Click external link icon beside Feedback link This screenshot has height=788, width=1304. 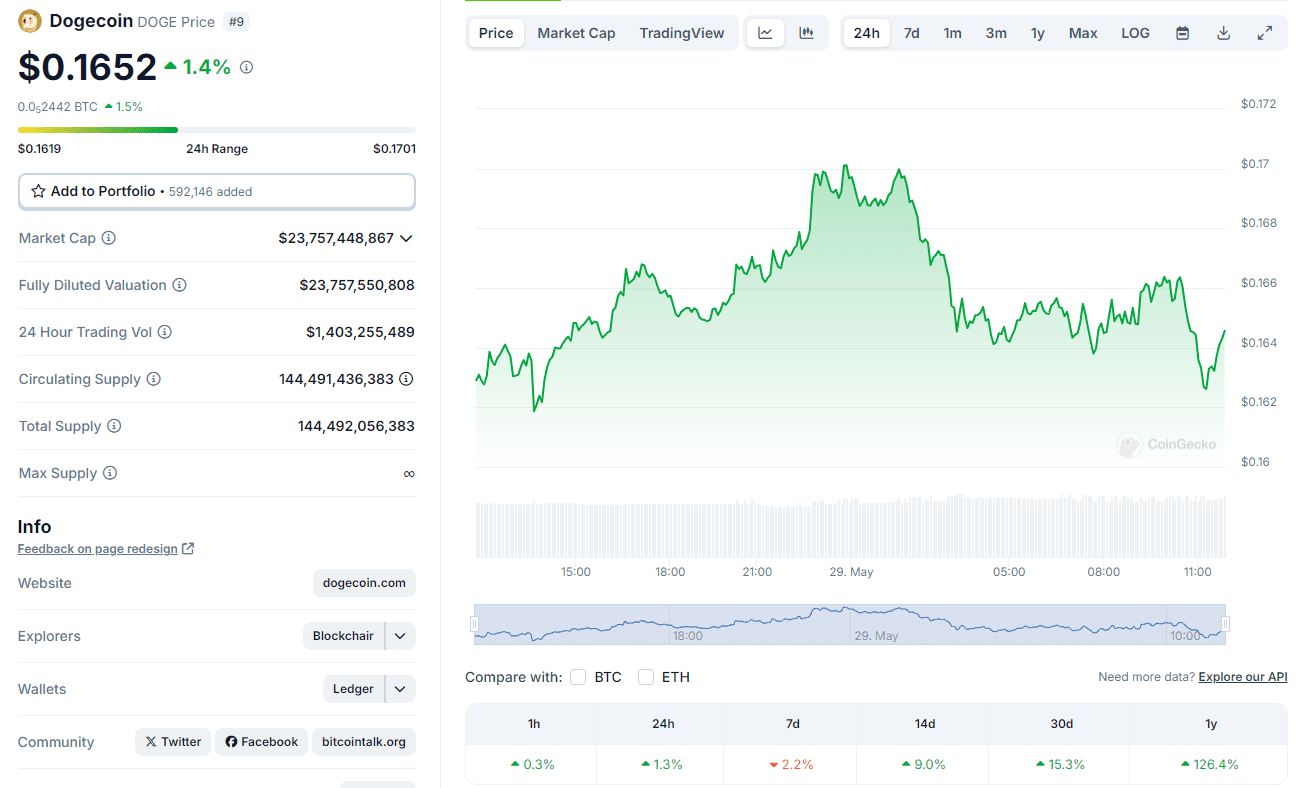pos(188,549)
